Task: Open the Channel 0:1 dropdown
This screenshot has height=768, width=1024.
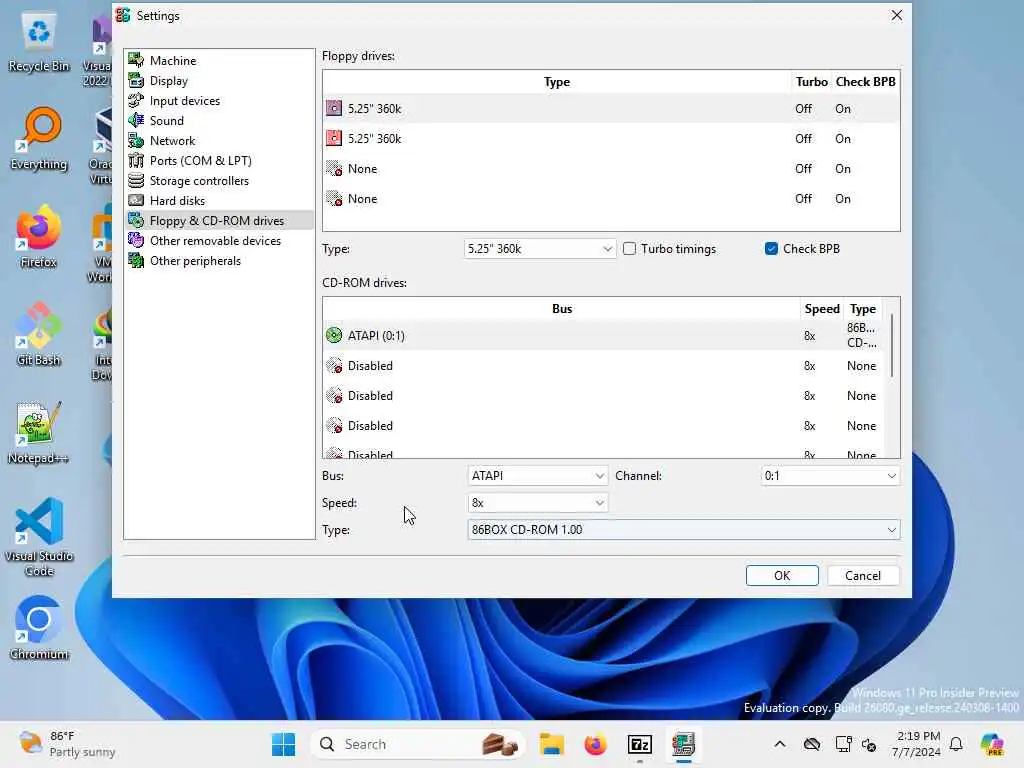Action: click(x=829, y=476)
